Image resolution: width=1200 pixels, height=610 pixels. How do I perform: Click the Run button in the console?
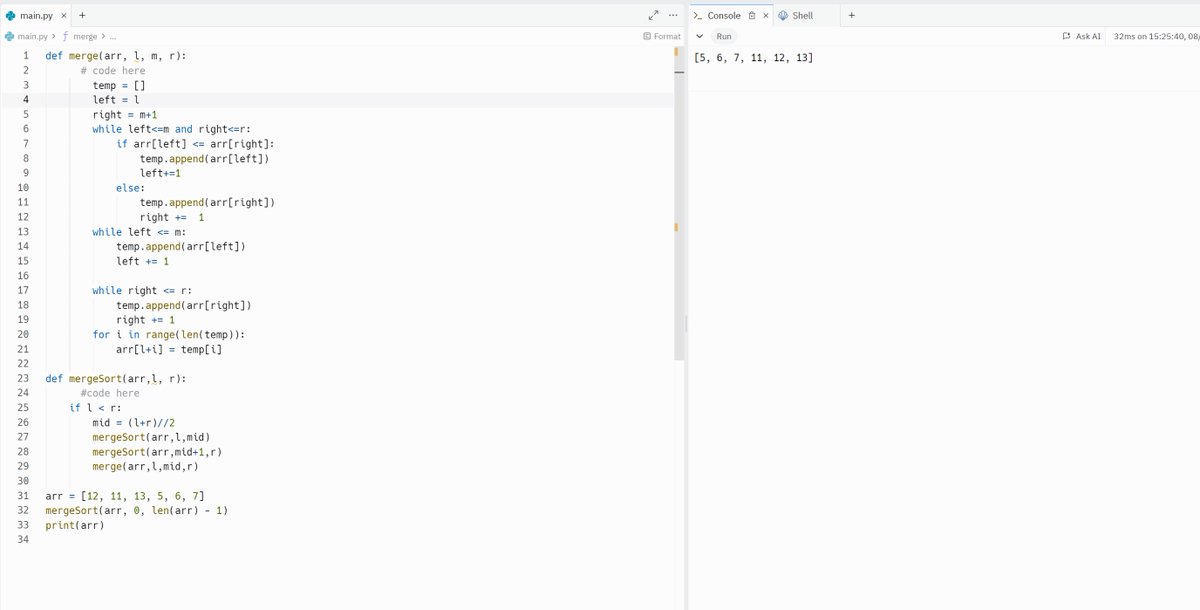(724, 36)
